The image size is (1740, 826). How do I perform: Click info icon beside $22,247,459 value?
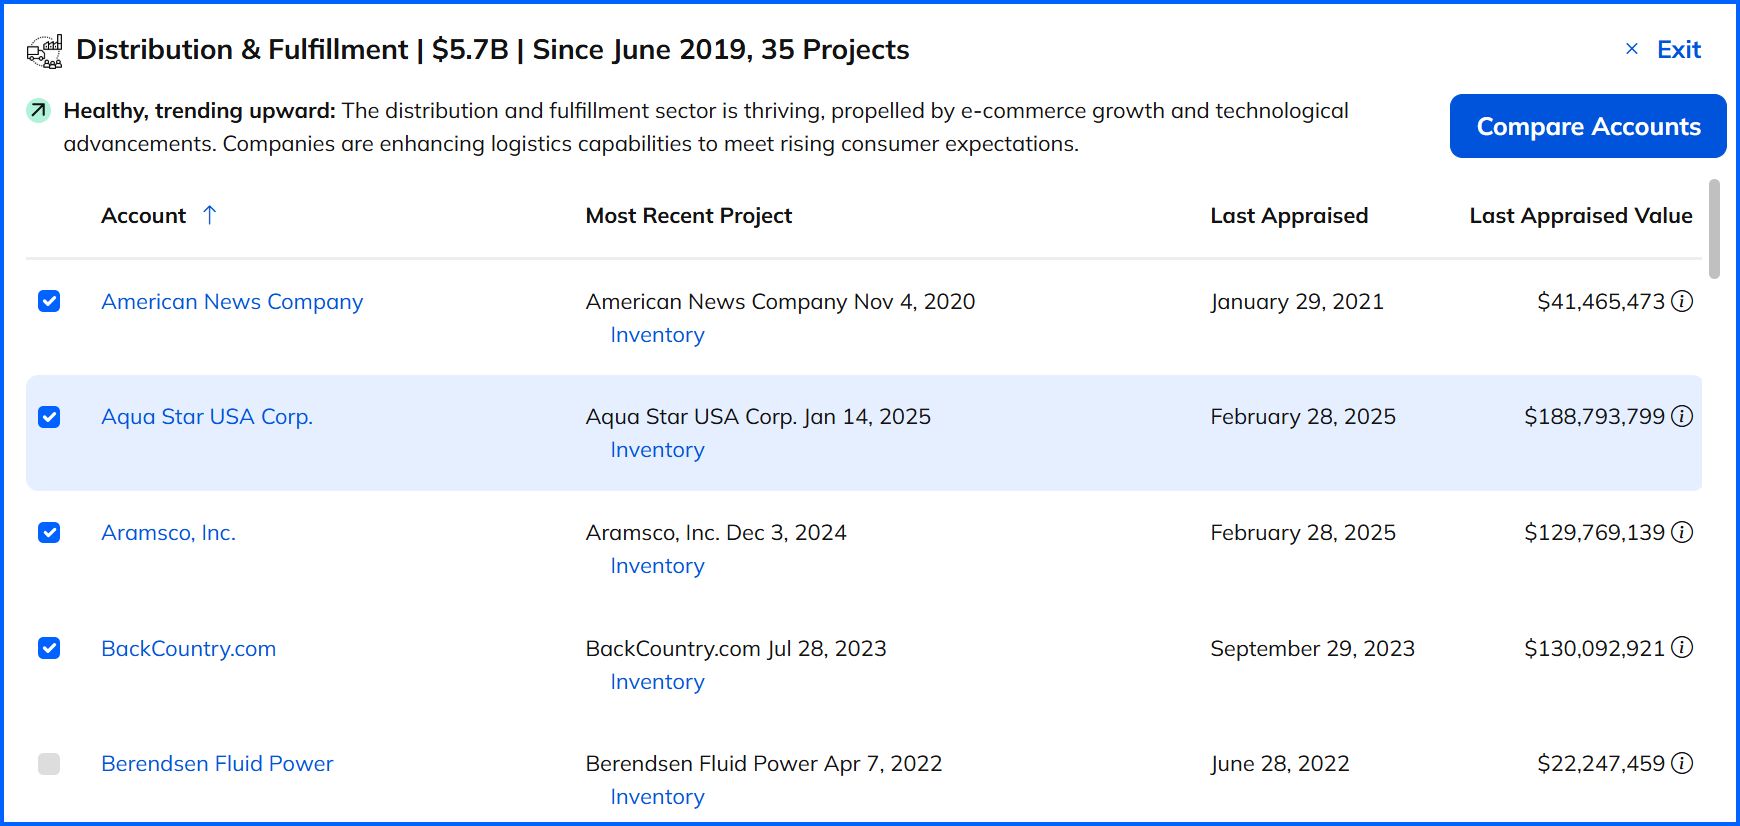[x=1683, y=763]
